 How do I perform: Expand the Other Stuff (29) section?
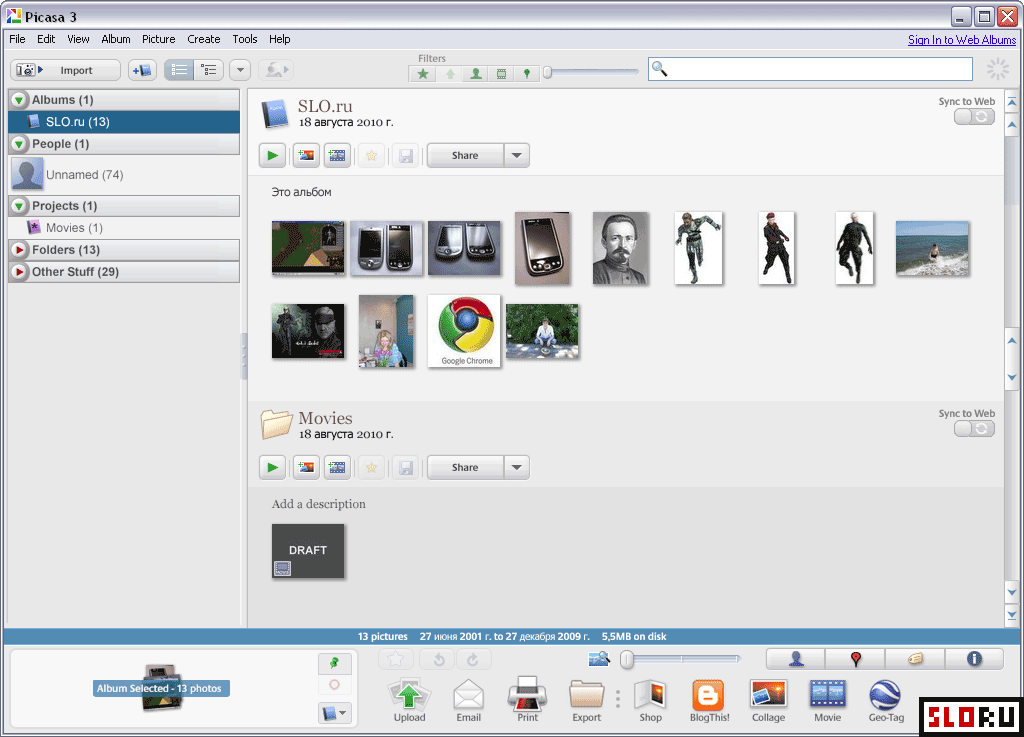[x=19, y=272]
